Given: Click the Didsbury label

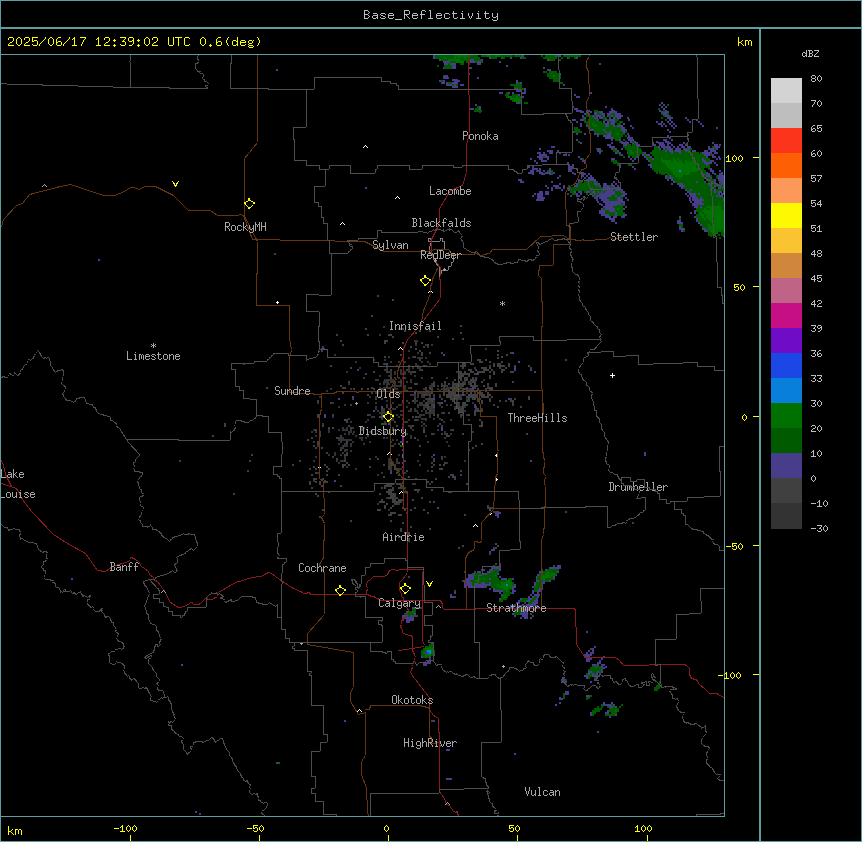Looking at the screenshot, I should (383, 431).
